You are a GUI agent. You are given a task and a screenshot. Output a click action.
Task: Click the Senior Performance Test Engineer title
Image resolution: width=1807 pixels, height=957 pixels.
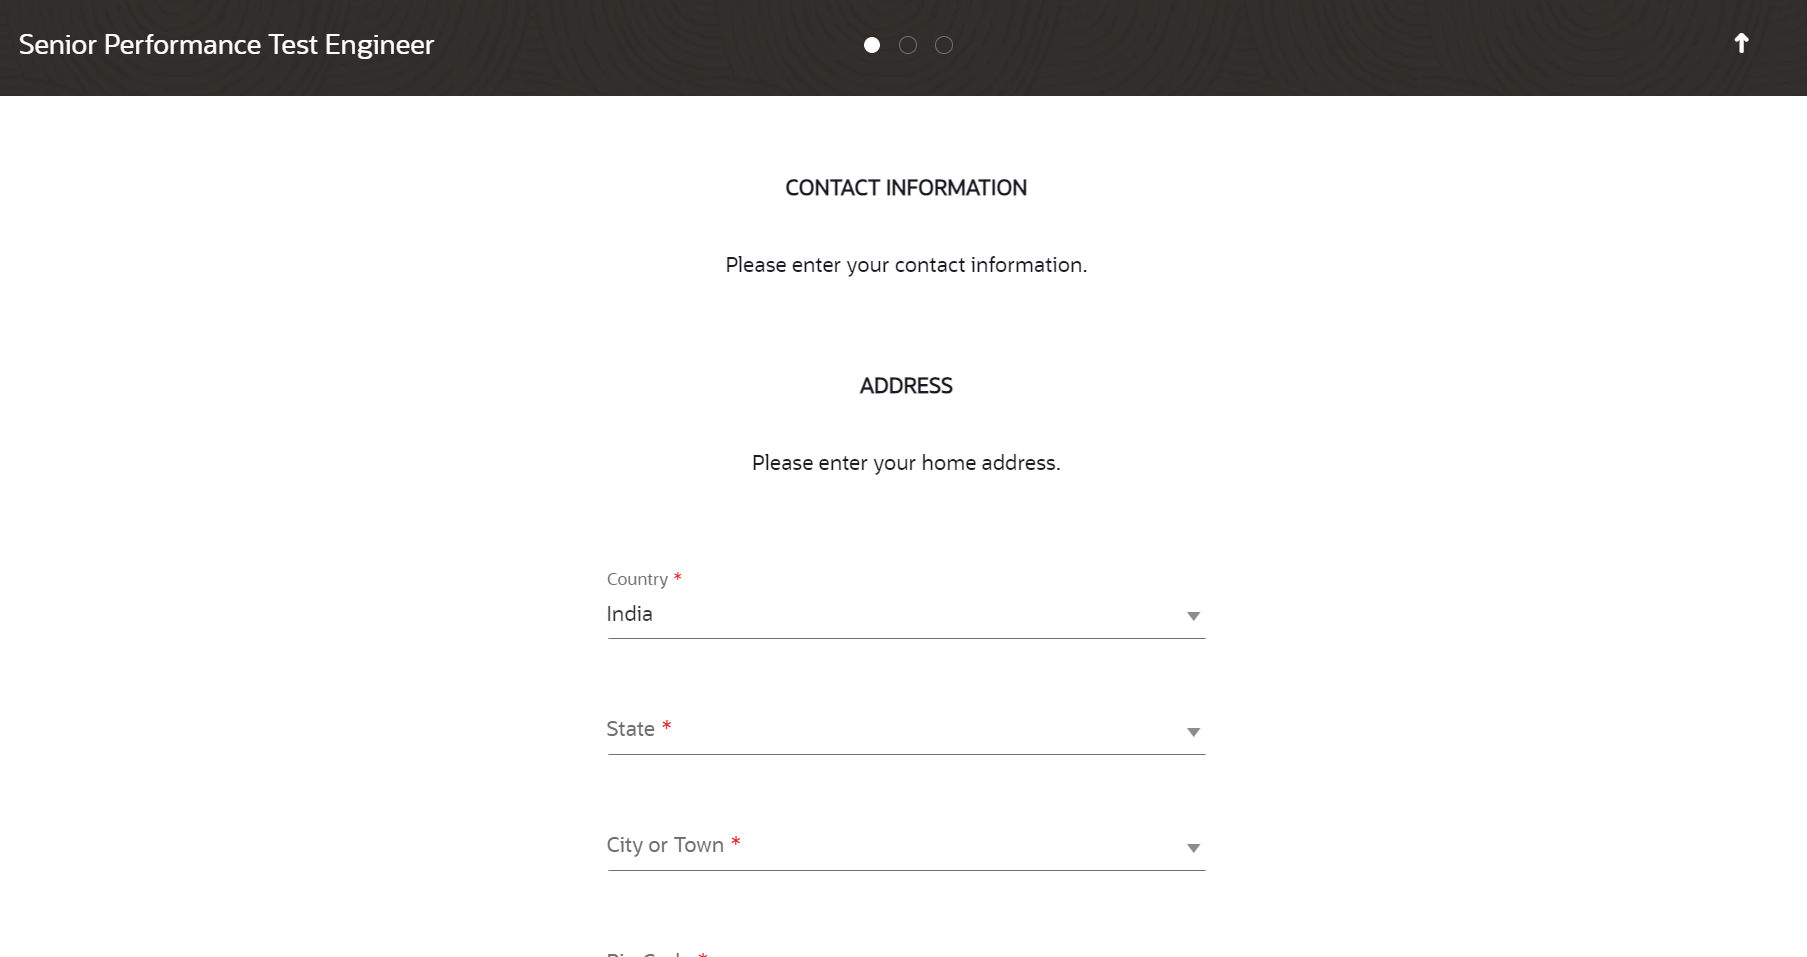click(226, 45)
